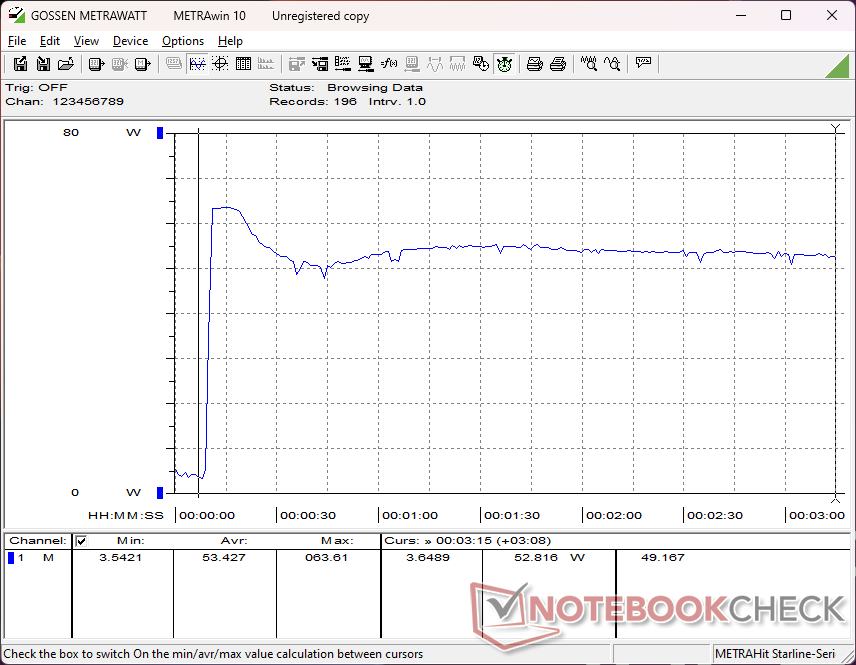The image size is (856, 665).
Task: Open a file with the folder icon
Action: coord(66,64)
